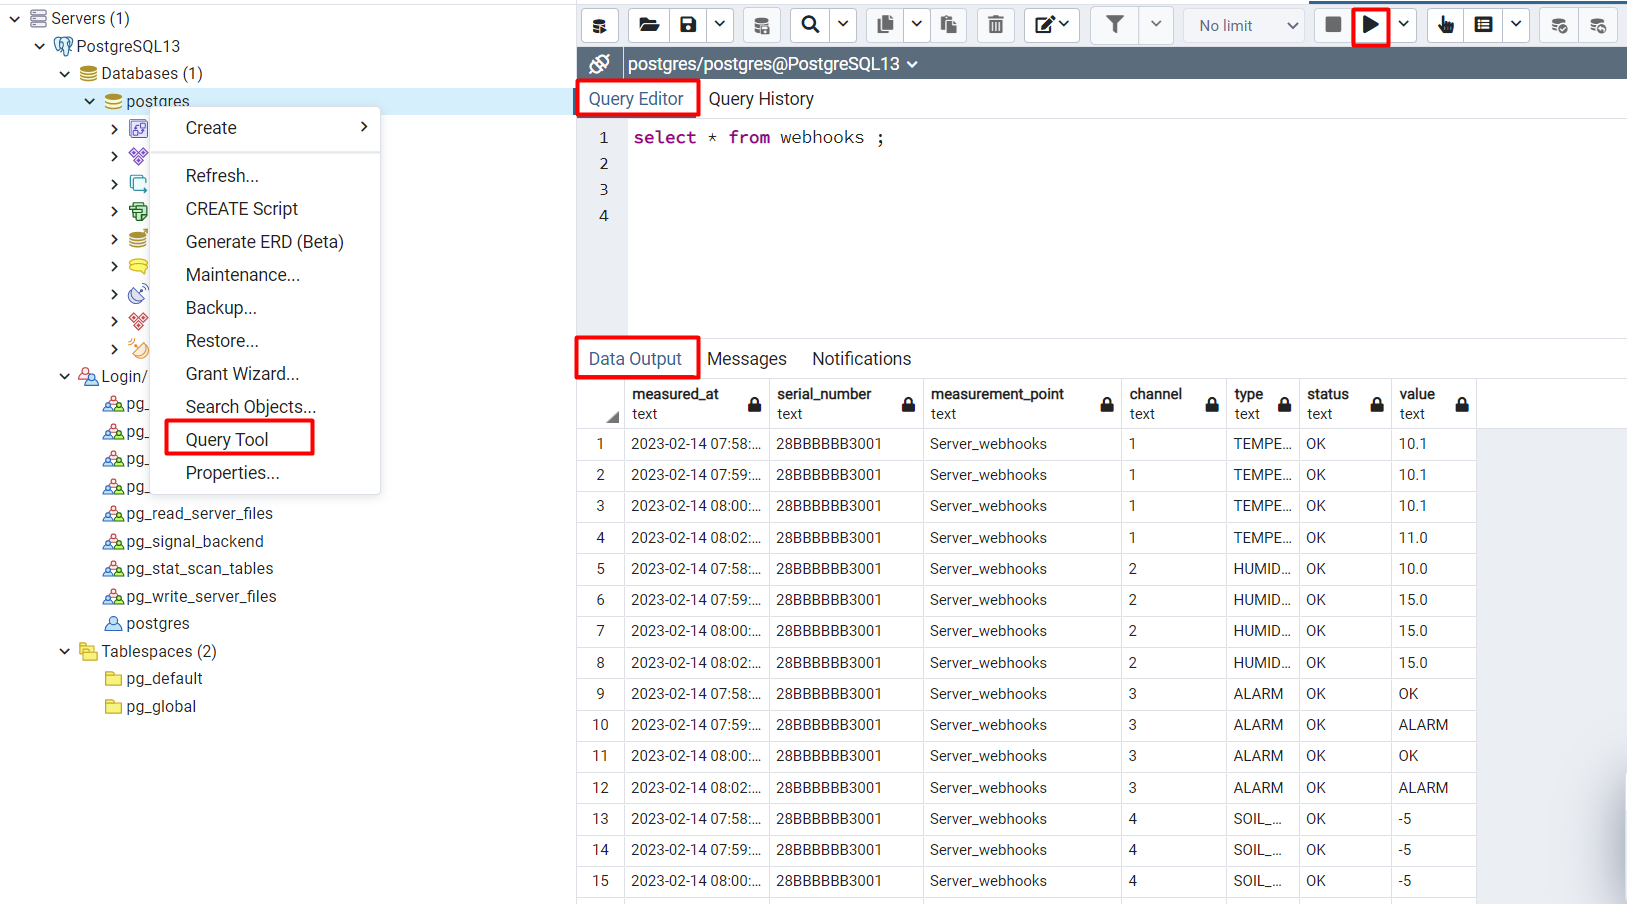Open find and replace

click(810, 25)
